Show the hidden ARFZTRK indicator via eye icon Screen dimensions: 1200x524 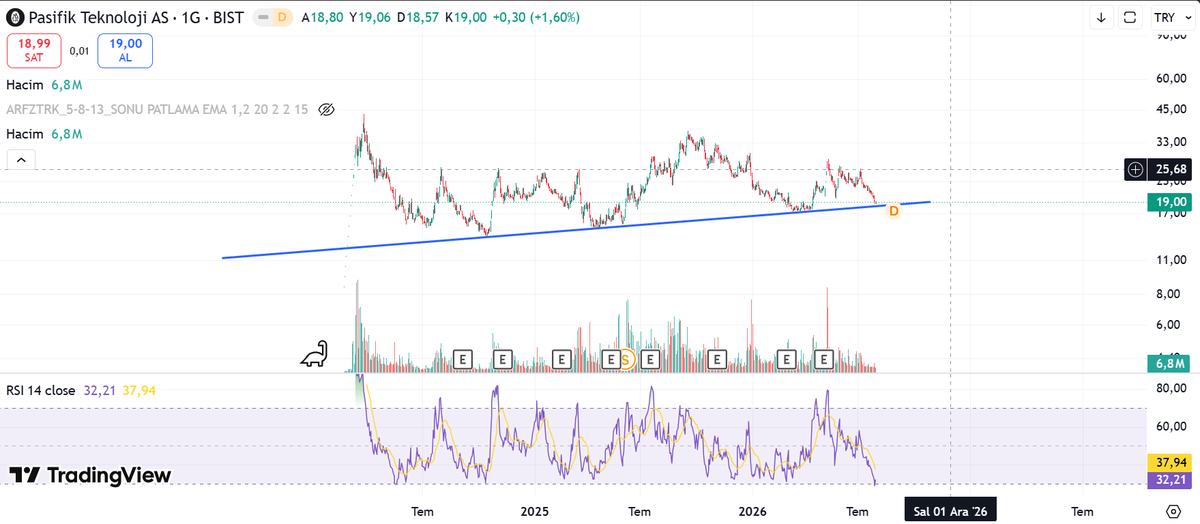coord(325,109)
